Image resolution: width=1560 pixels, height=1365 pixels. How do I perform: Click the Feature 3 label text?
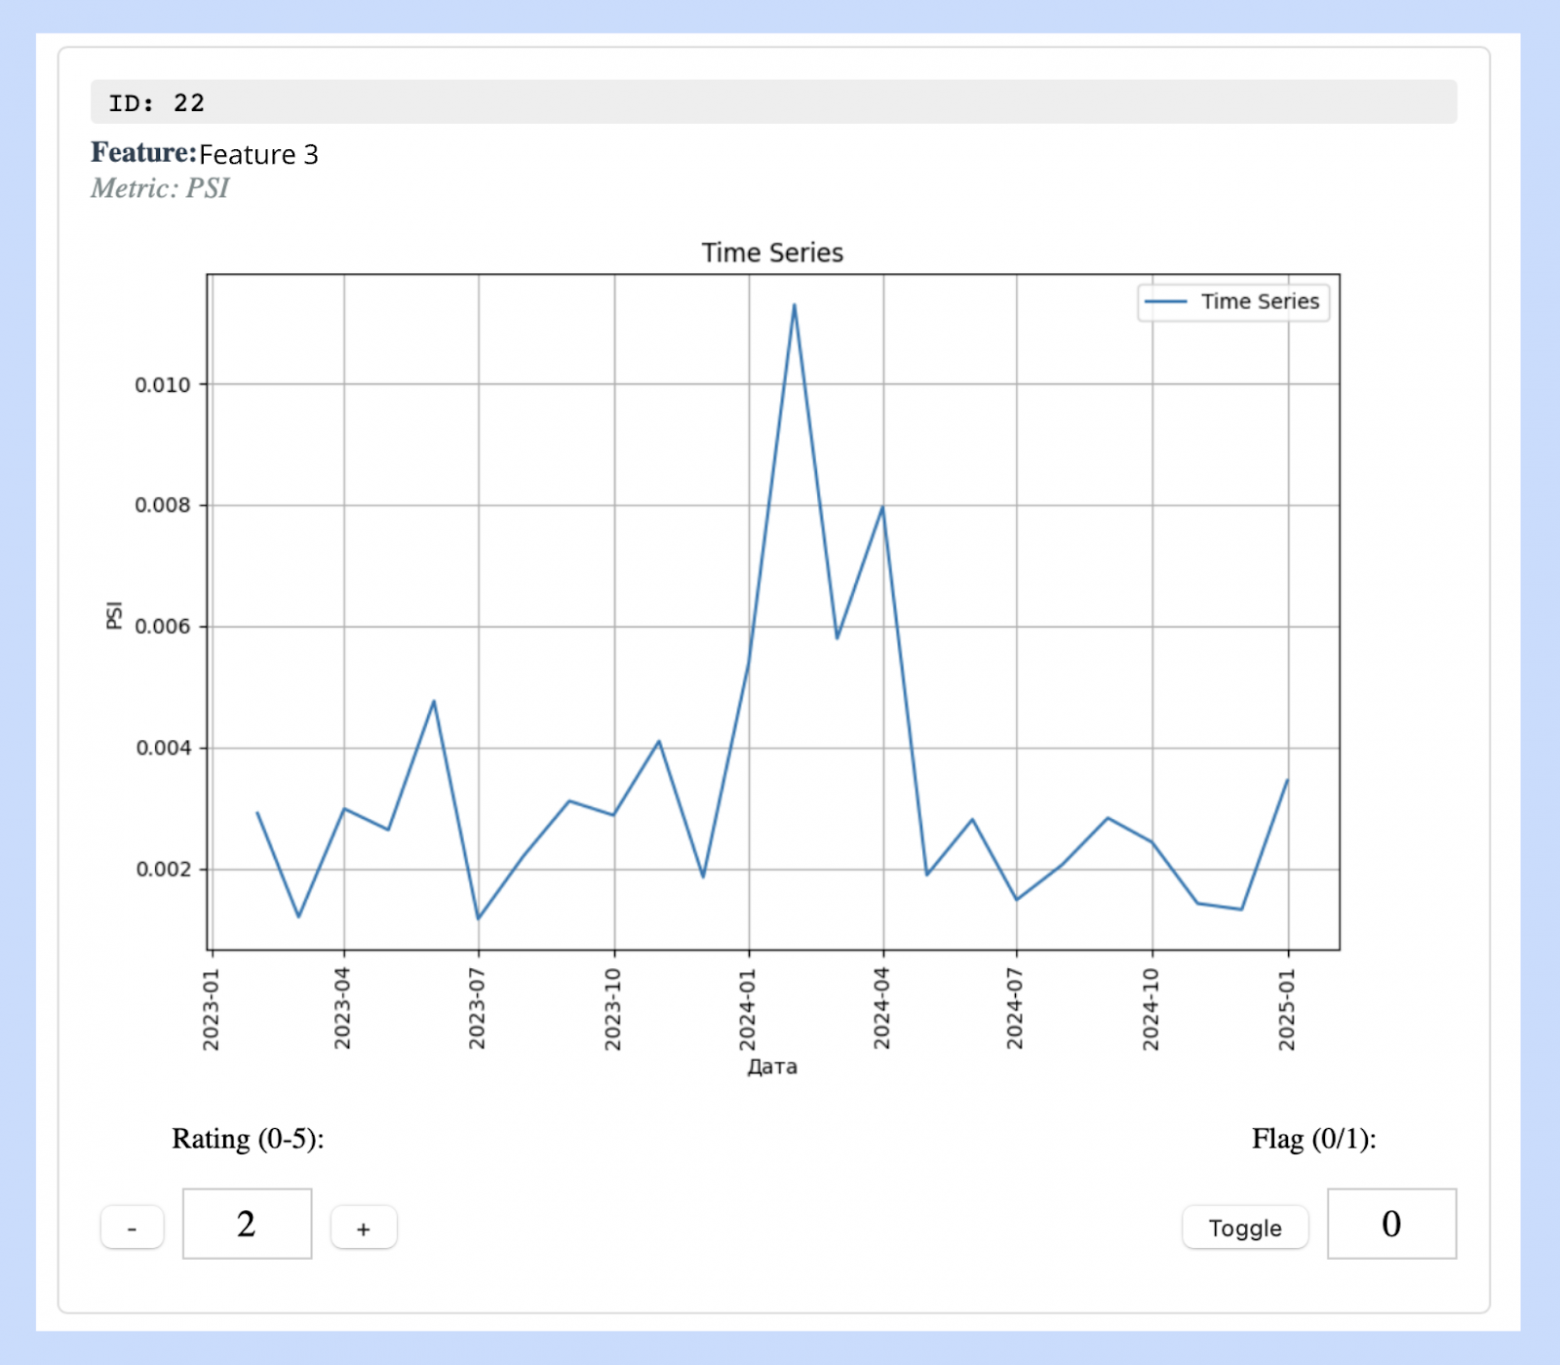point(258,154)
